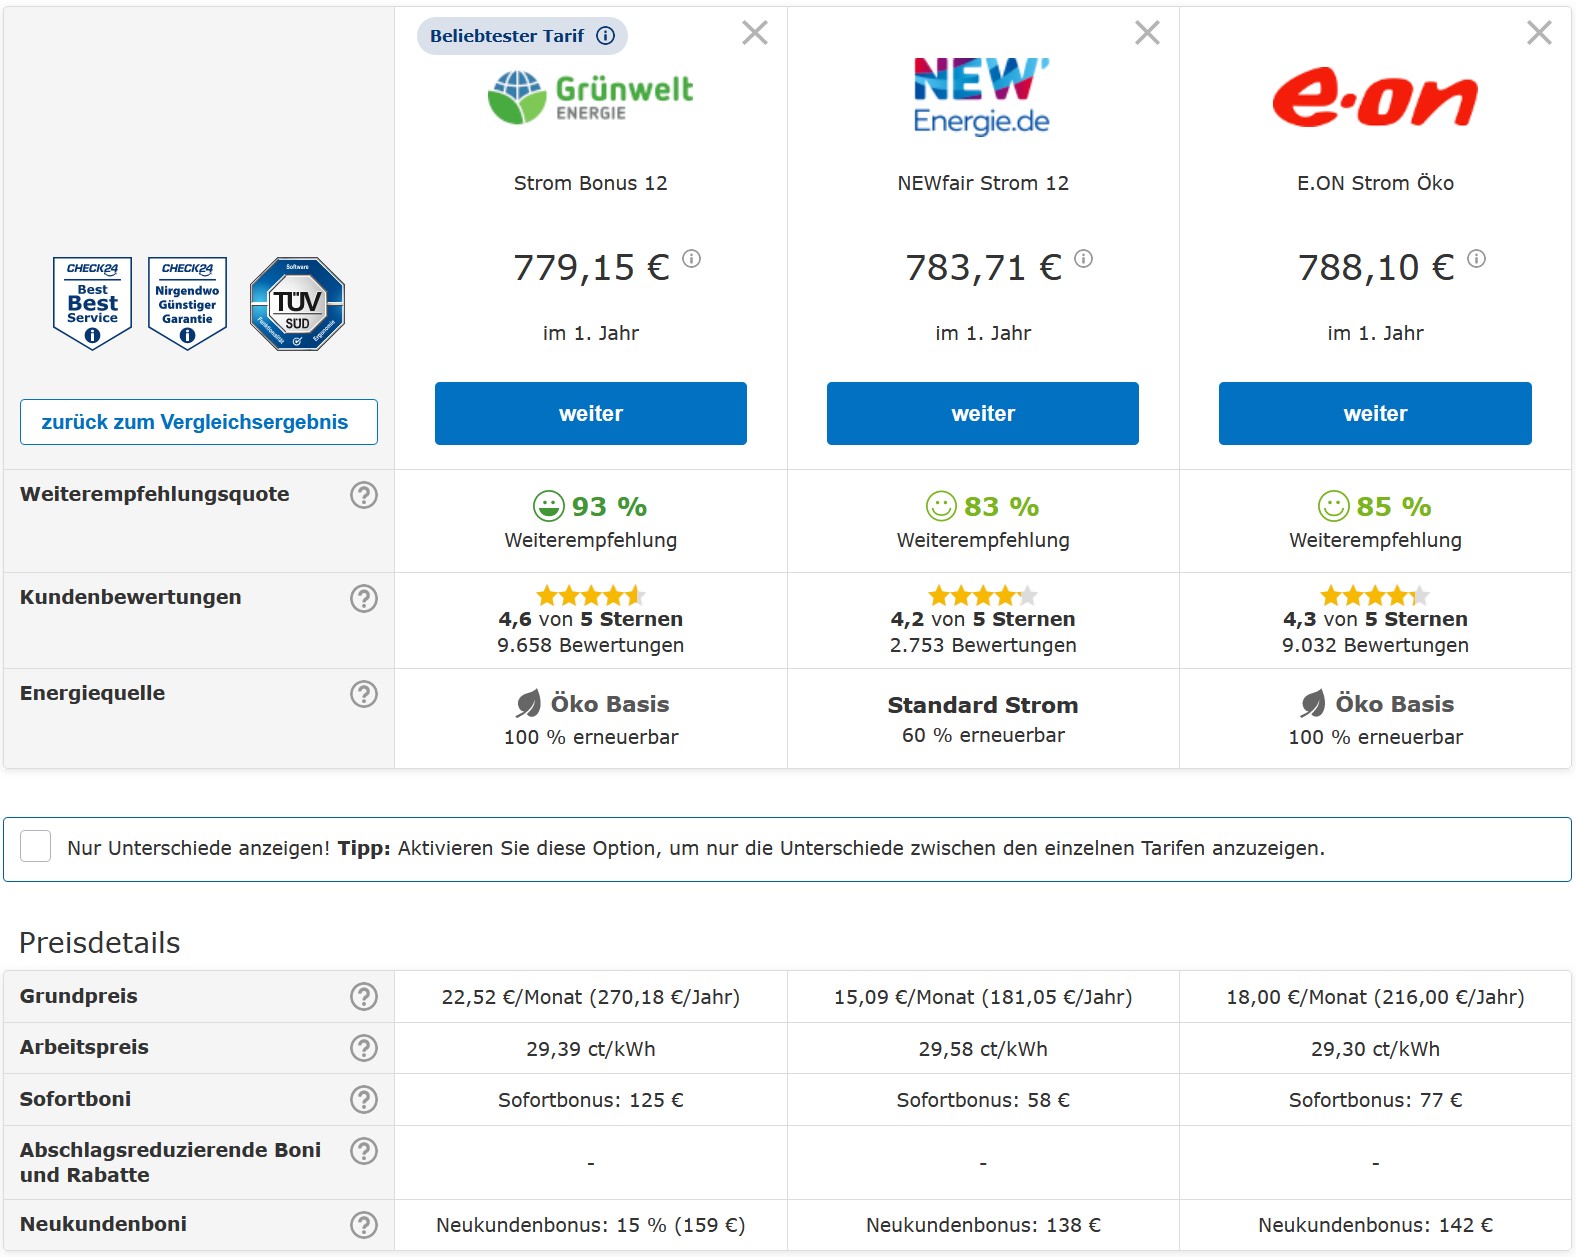
Task: Show price info next to 783,71 €
Action: click(x=1083, y=259)
